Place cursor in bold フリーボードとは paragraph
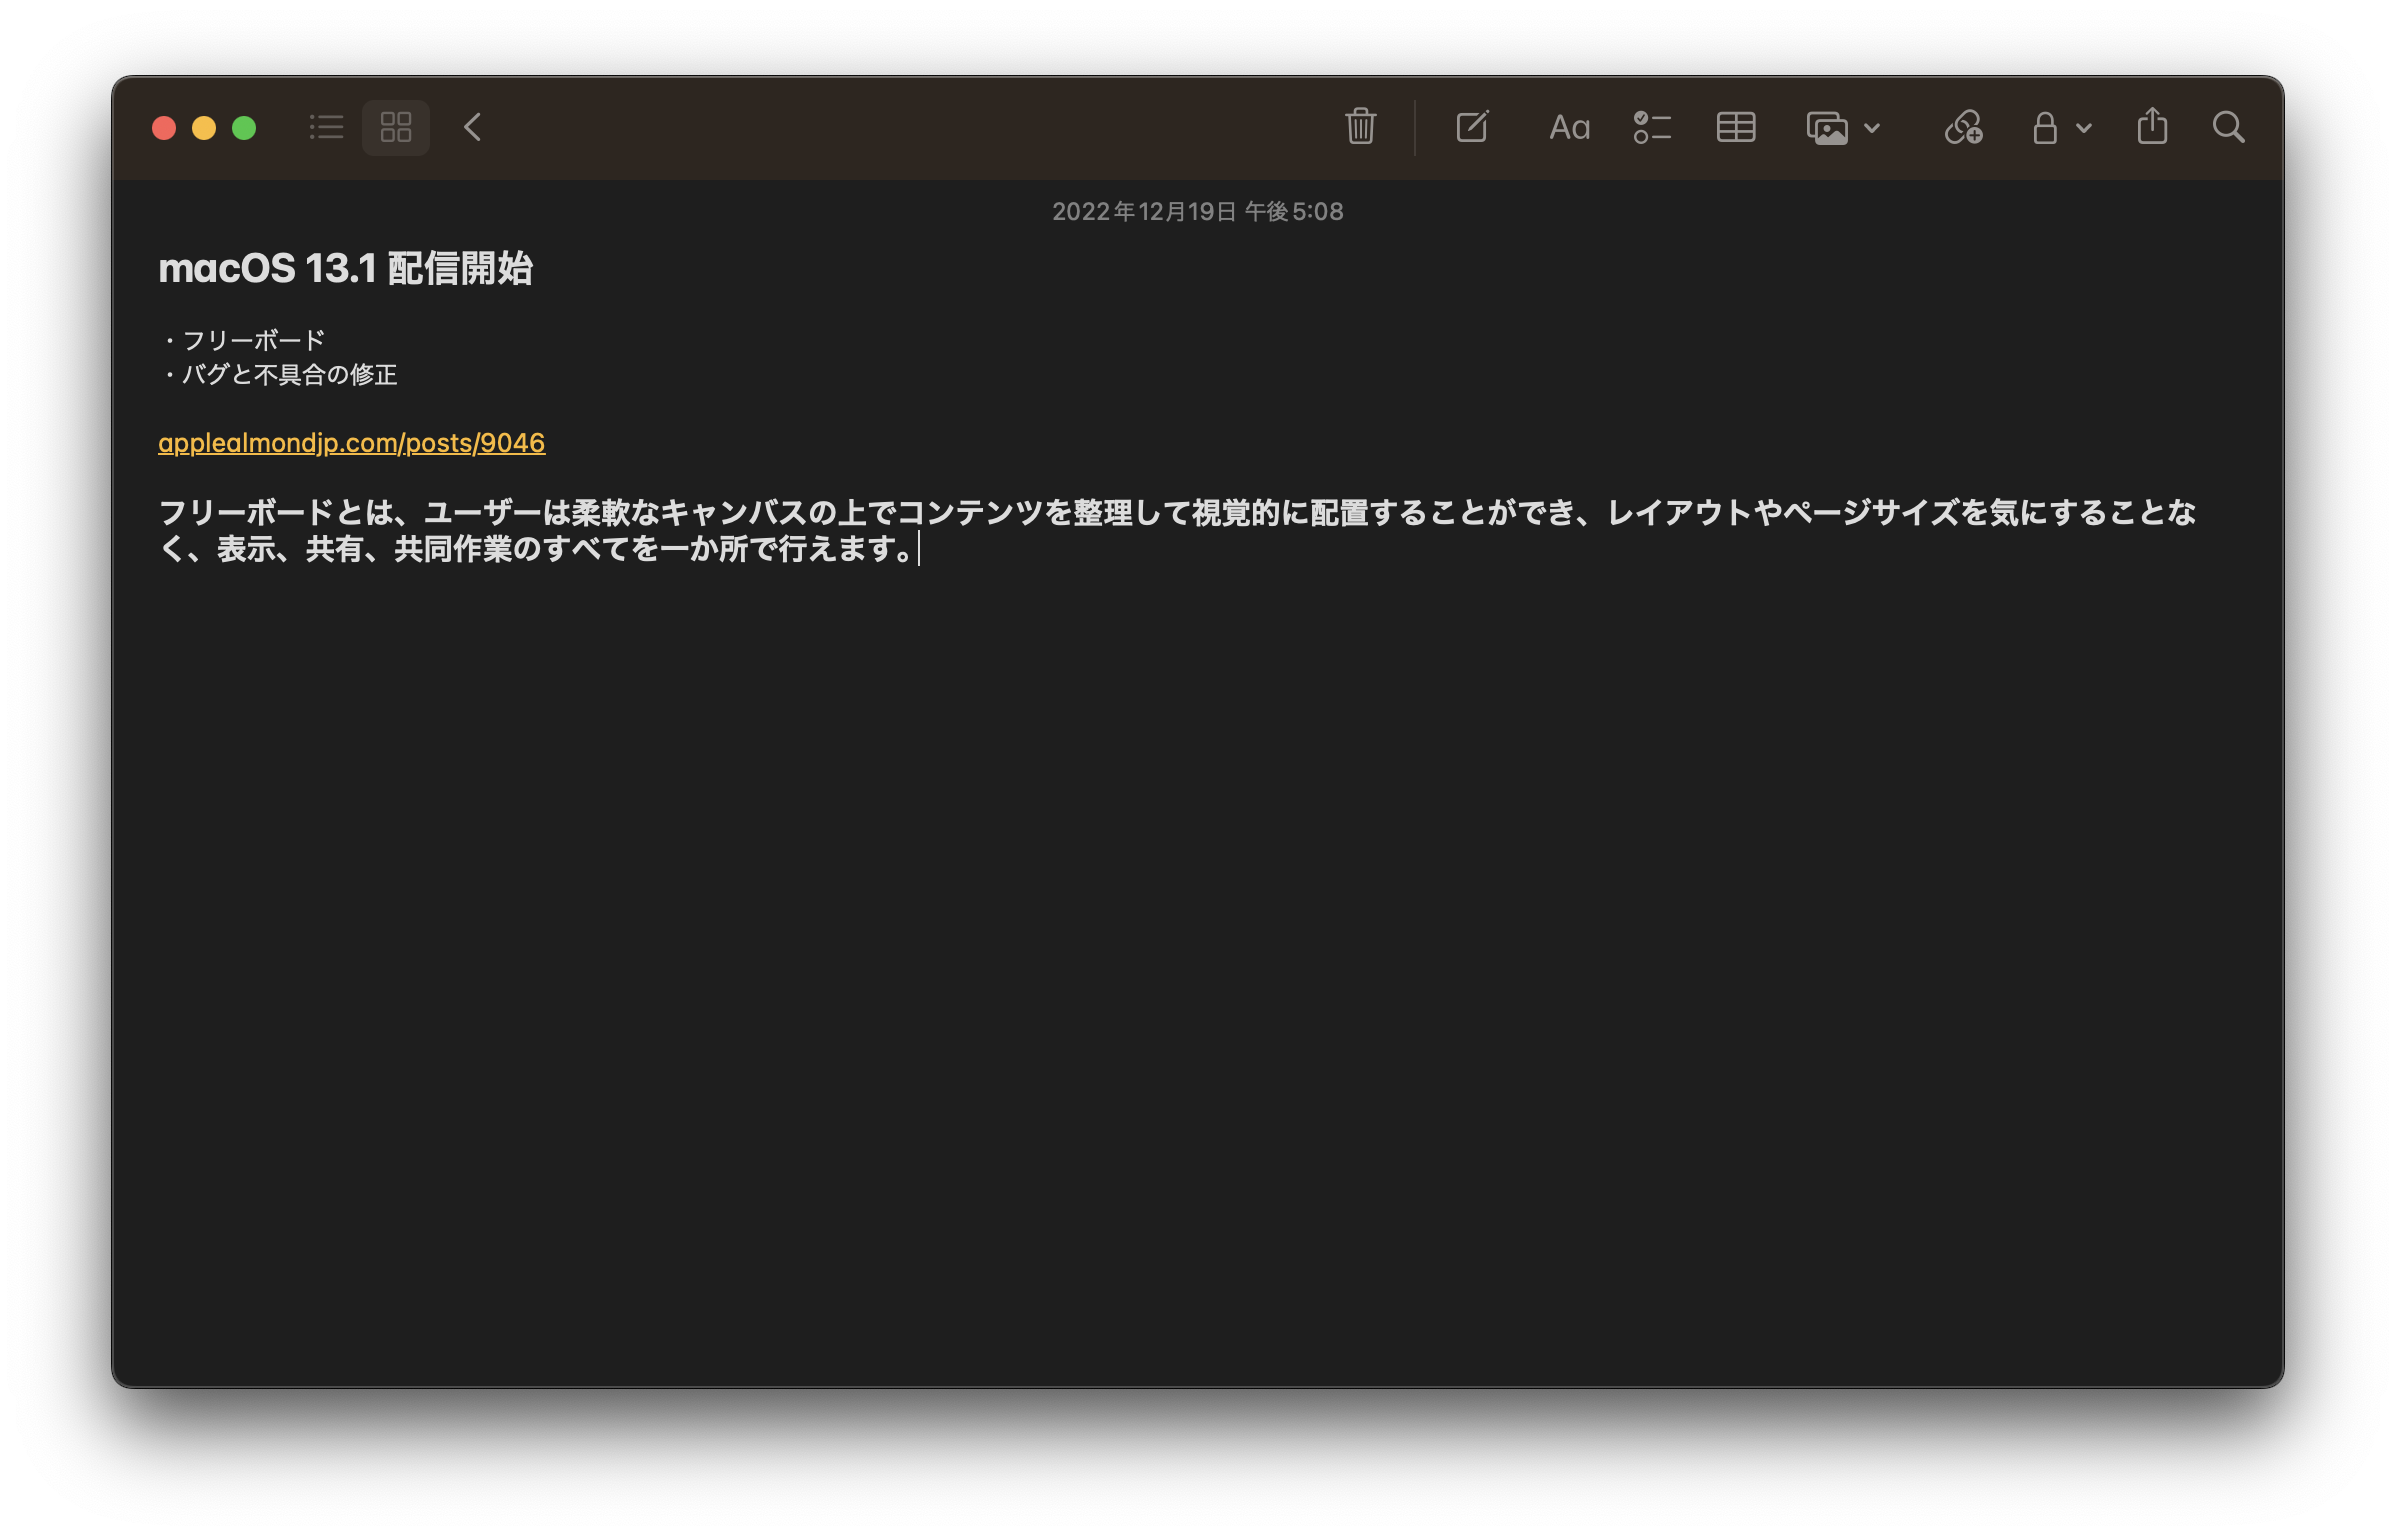This screenshot has width=2396, height=1536. click(1177, 530)
